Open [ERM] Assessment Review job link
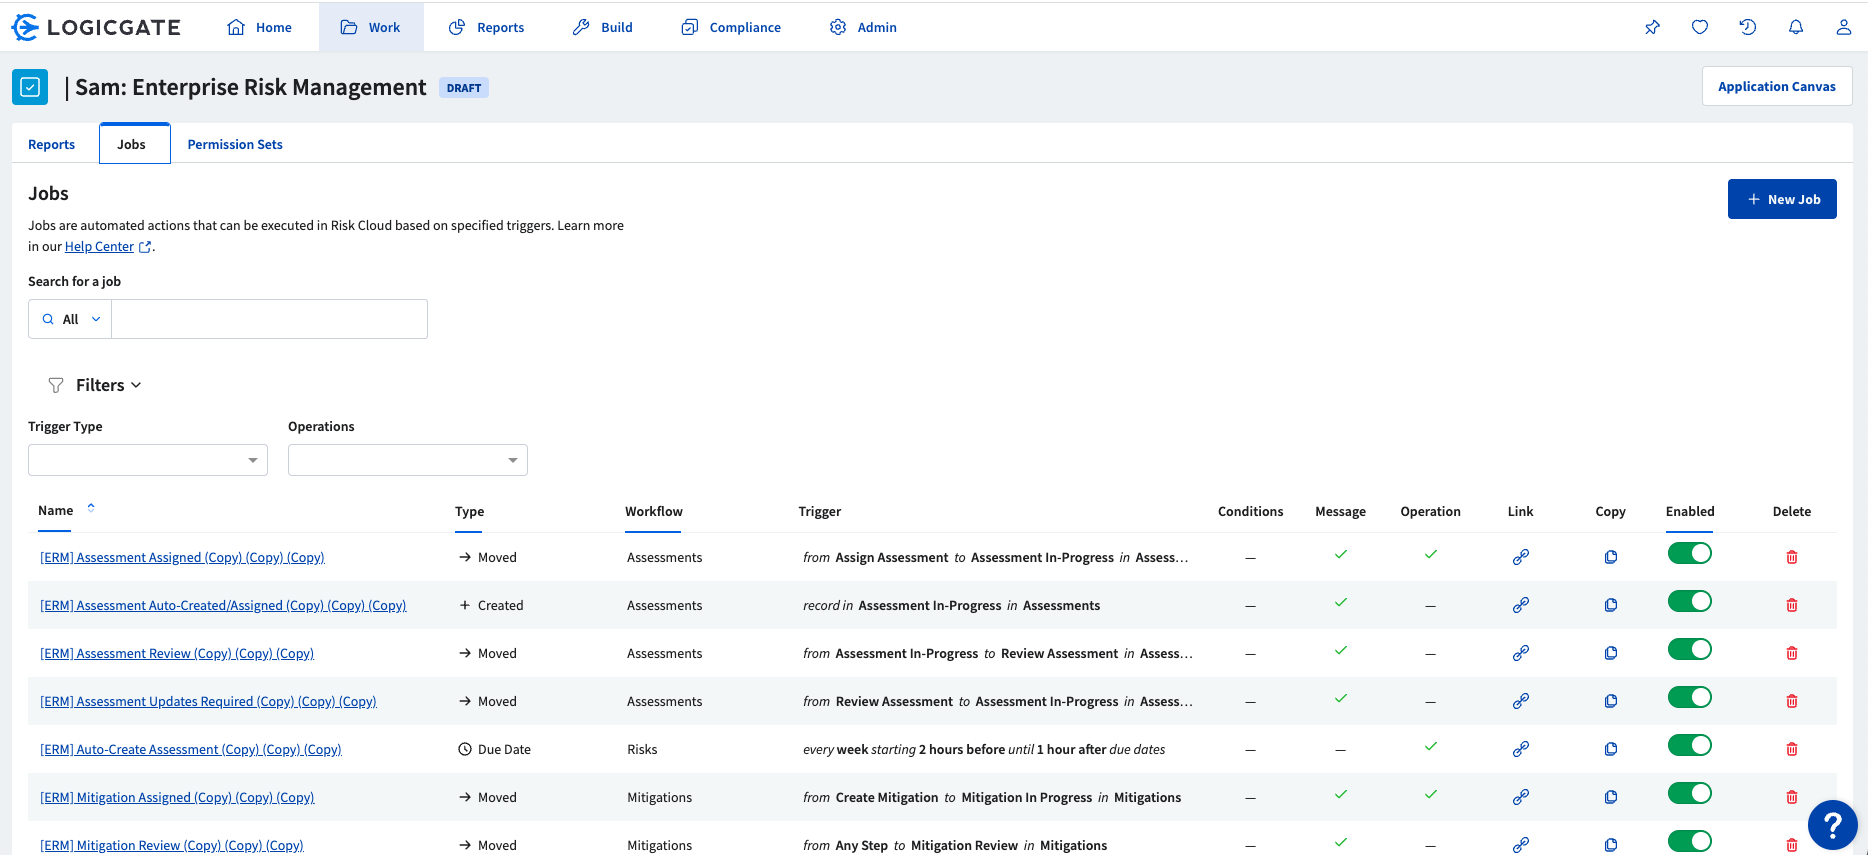 [177, 653]
